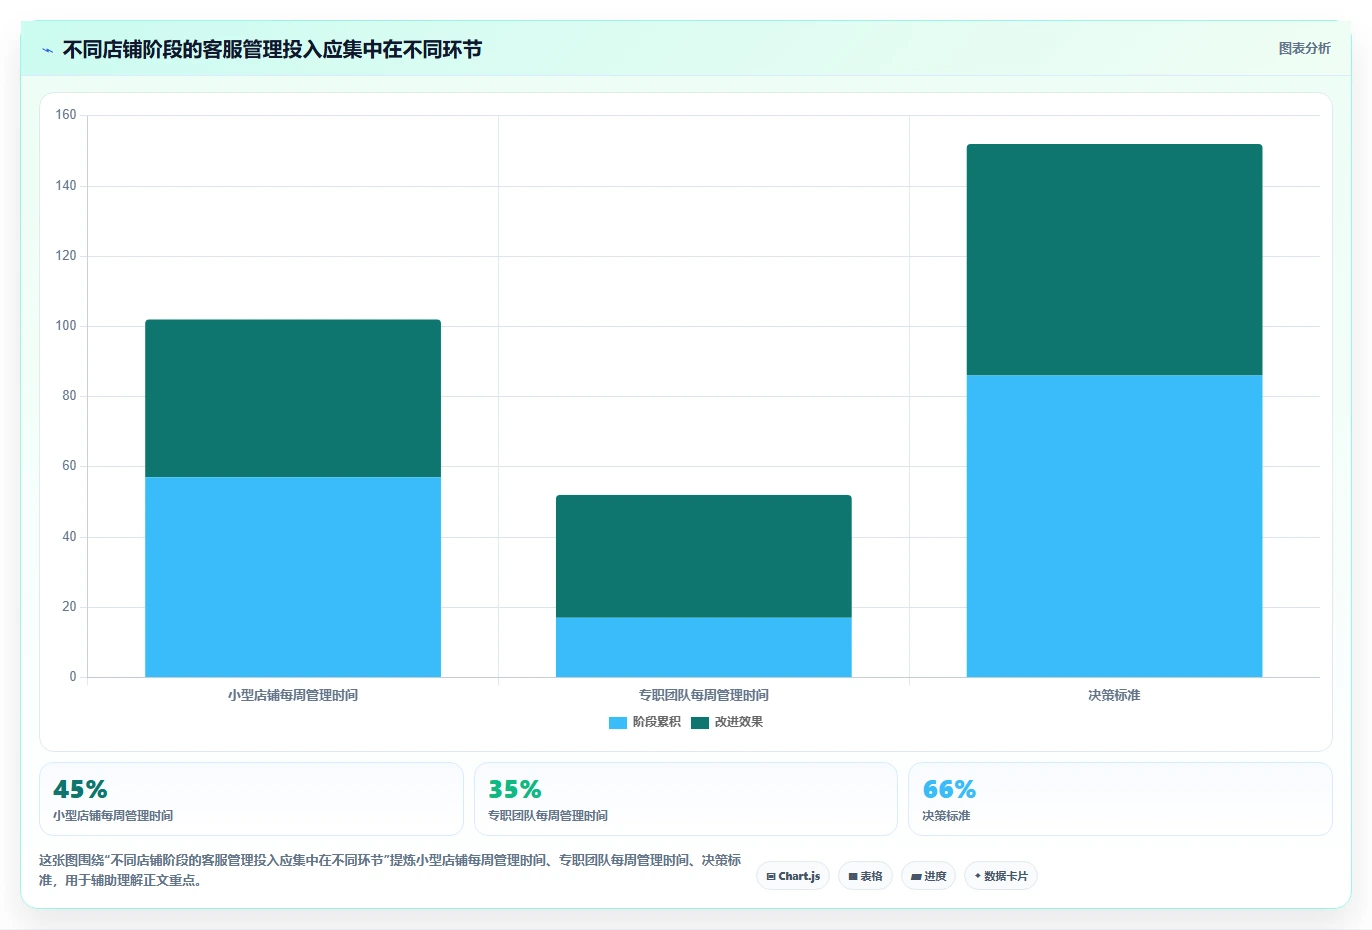
Task: Click the blue segment of 小型店铺每周管理时间 bar
Action: 293,577
